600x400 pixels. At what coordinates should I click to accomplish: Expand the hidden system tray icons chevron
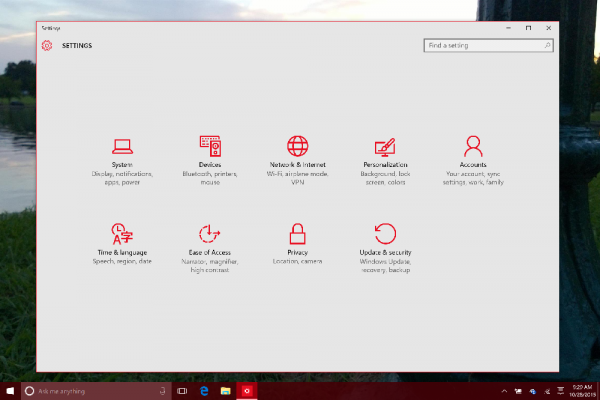[504, 391]
